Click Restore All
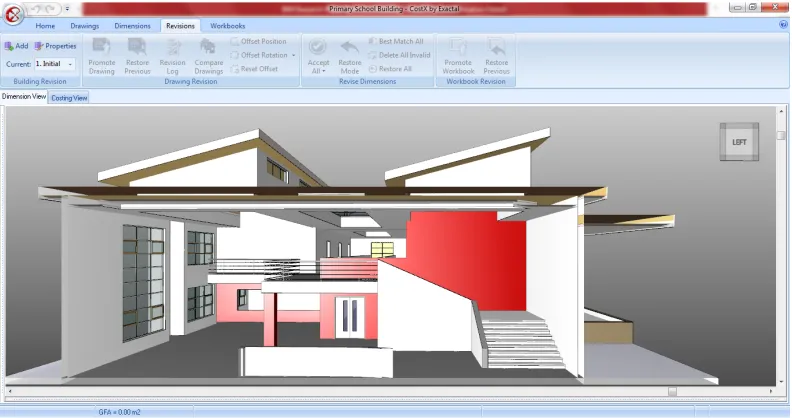 pyautogui.click(x=390, y=69)
